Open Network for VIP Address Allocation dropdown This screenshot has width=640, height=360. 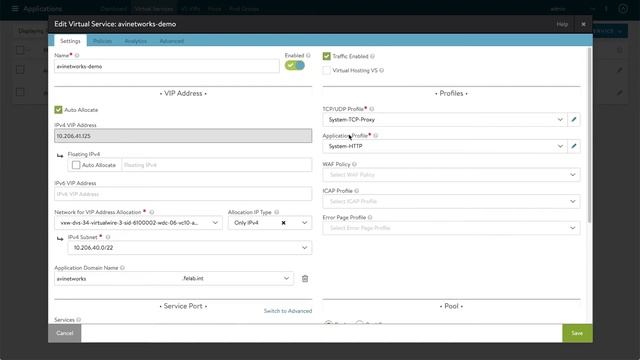(215, 223)
